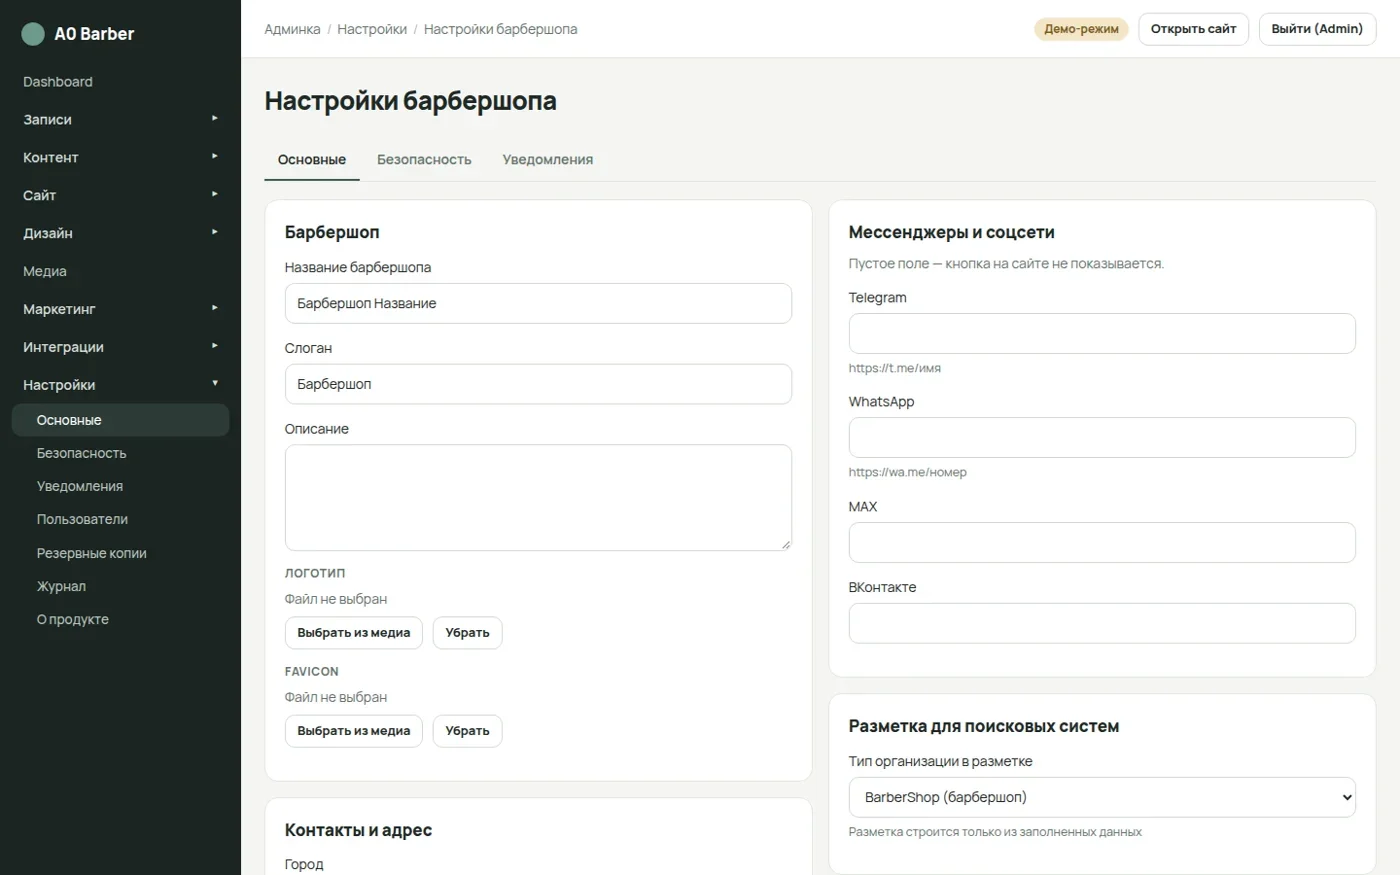Focus the MAX messenger input field

click(x=1102, y=542)
